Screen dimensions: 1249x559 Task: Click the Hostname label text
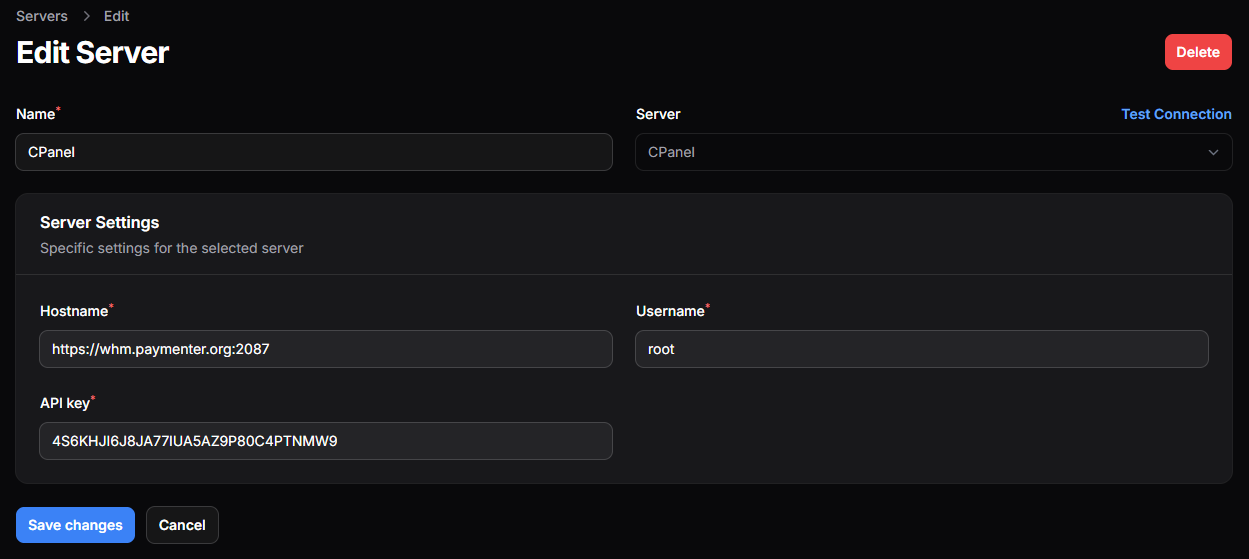[73, 311]
